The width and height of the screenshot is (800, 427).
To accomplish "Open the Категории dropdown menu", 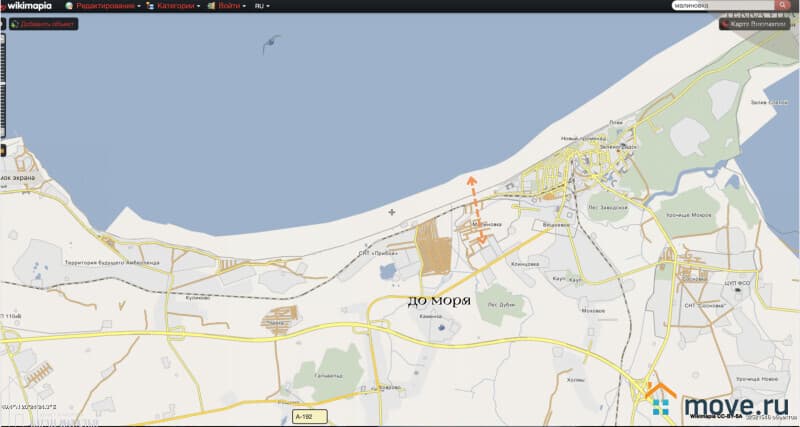I will tap(177, 6).
